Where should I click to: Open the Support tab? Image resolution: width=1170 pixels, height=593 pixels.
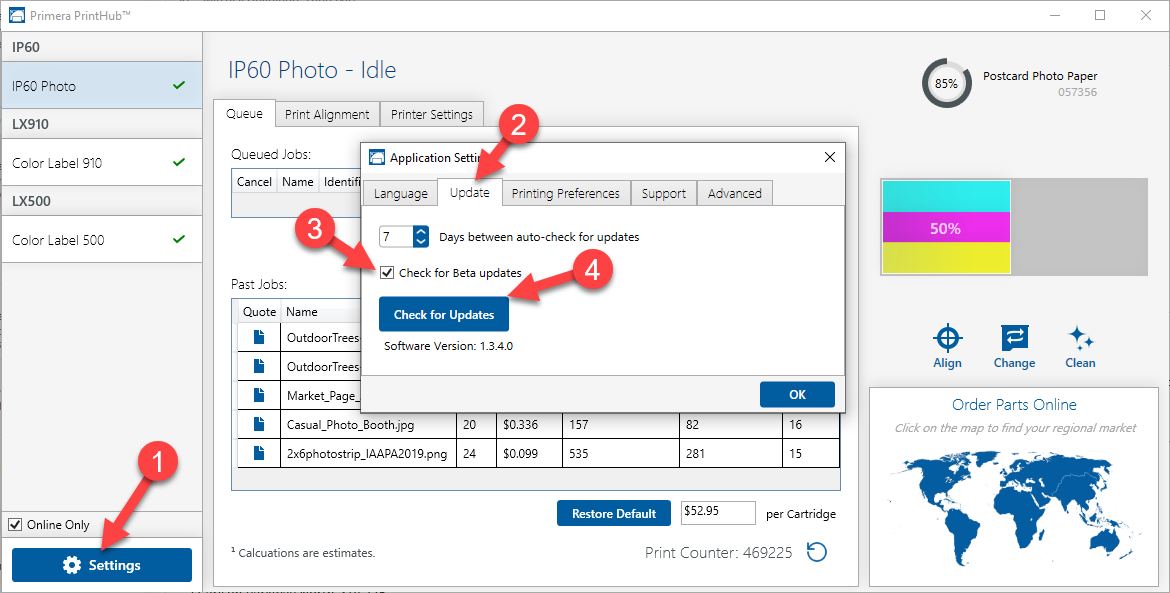click(663, 193)
